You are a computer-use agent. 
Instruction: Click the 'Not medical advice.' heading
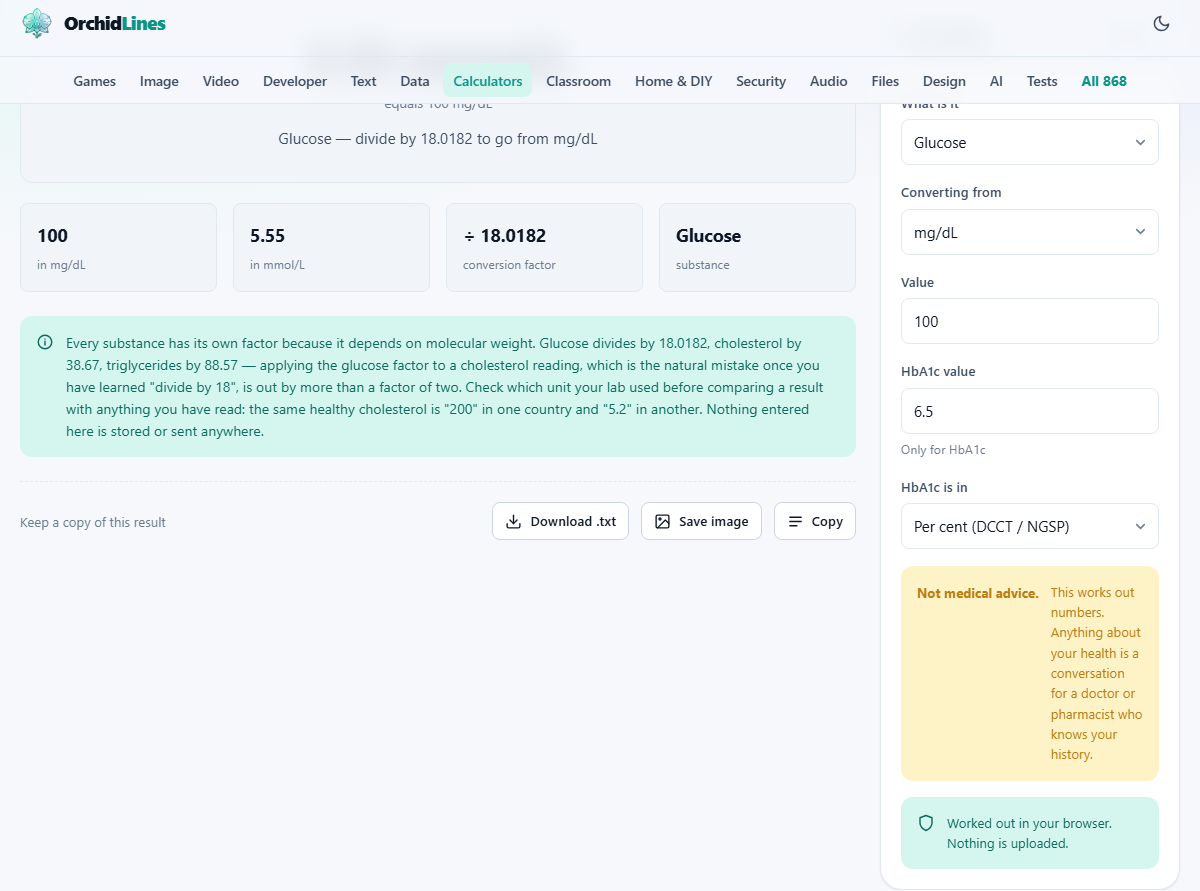pos(978,593)
